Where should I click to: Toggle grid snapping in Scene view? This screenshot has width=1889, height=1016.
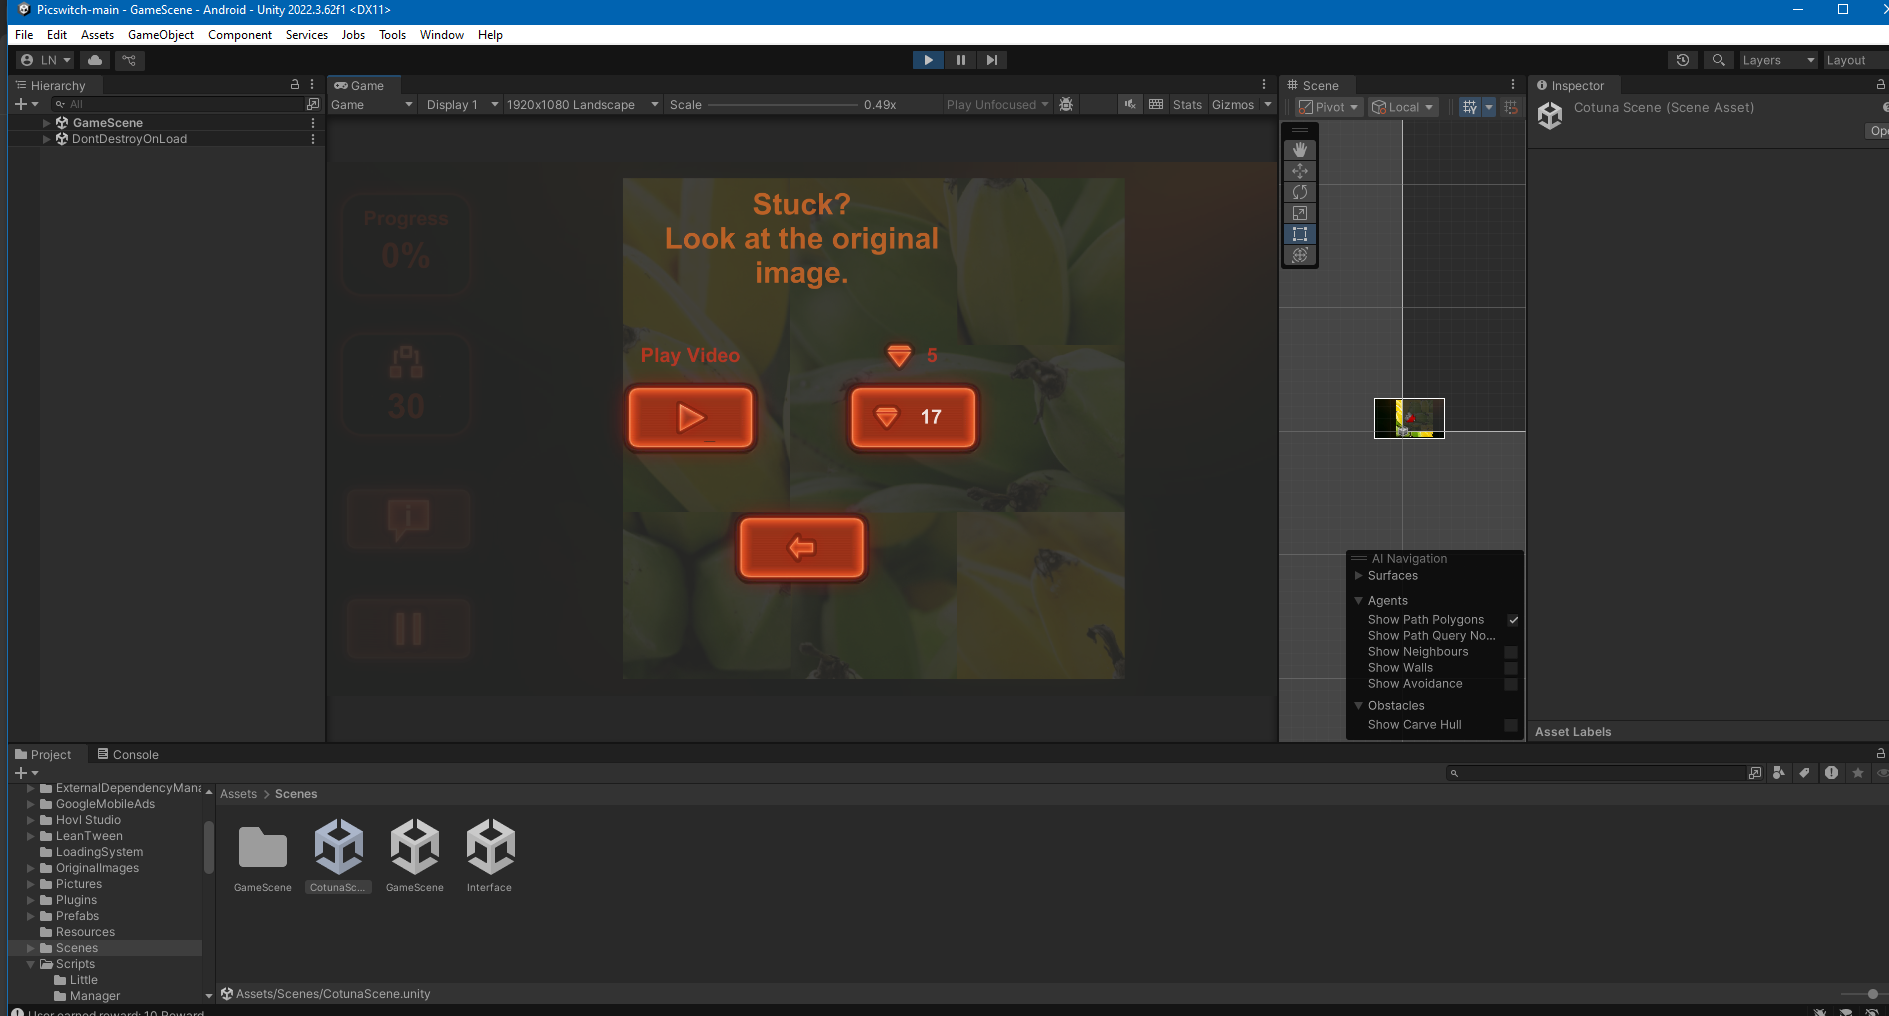click(x=1511, y=107)
